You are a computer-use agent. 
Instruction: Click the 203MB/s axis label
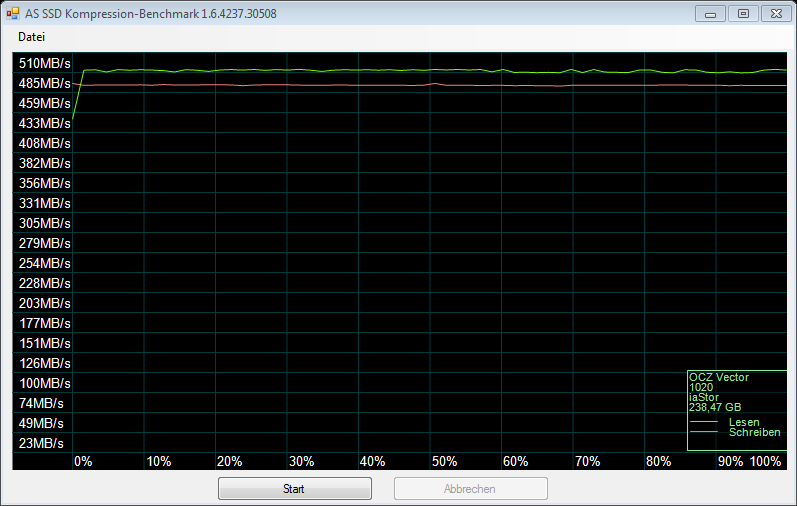[x=45, y=304]
